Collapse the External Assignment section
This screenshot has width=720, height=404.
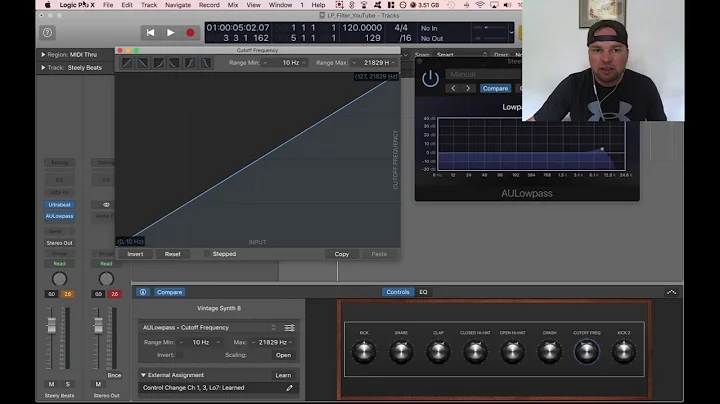click(x=143, y=375)
